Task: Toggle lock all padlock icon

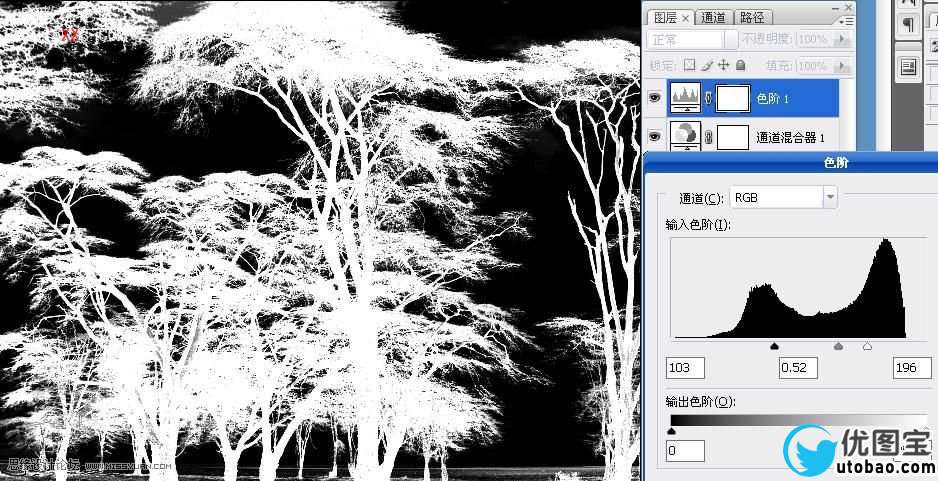Action: point(741,64)
